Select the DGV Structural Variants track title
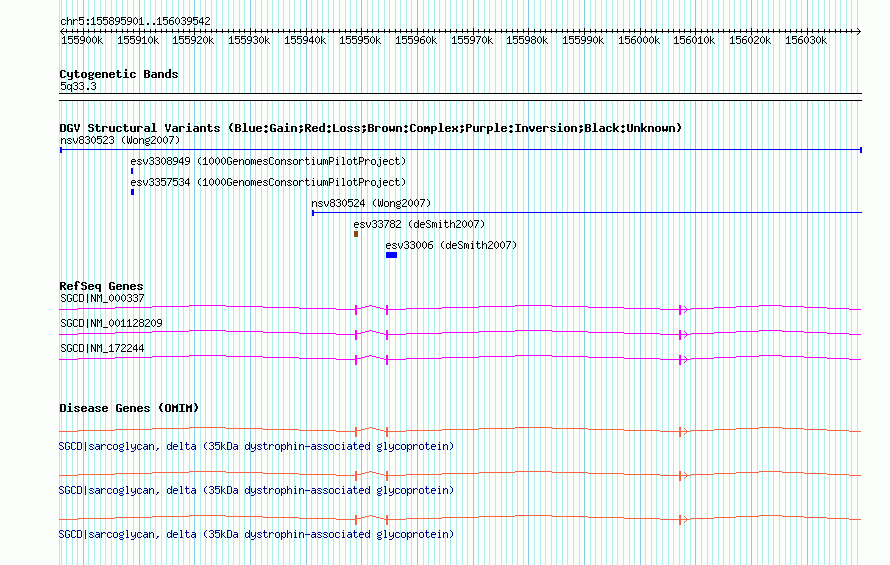The height and width of the screenshot is (565, 890). [x=371, y=128]
